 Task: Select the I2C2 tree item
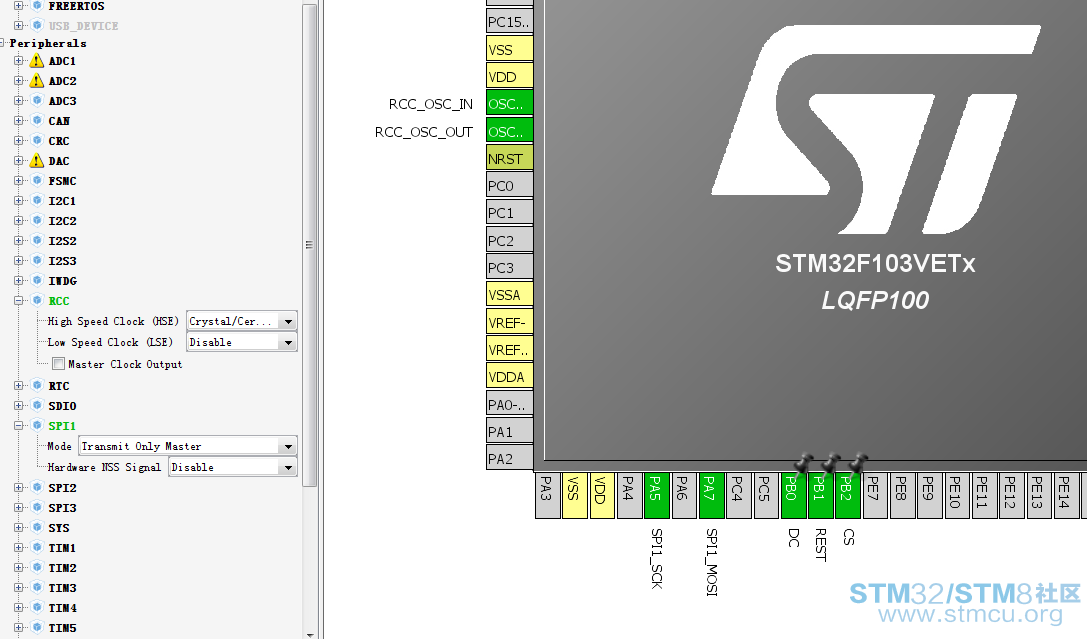coord(62,221)
